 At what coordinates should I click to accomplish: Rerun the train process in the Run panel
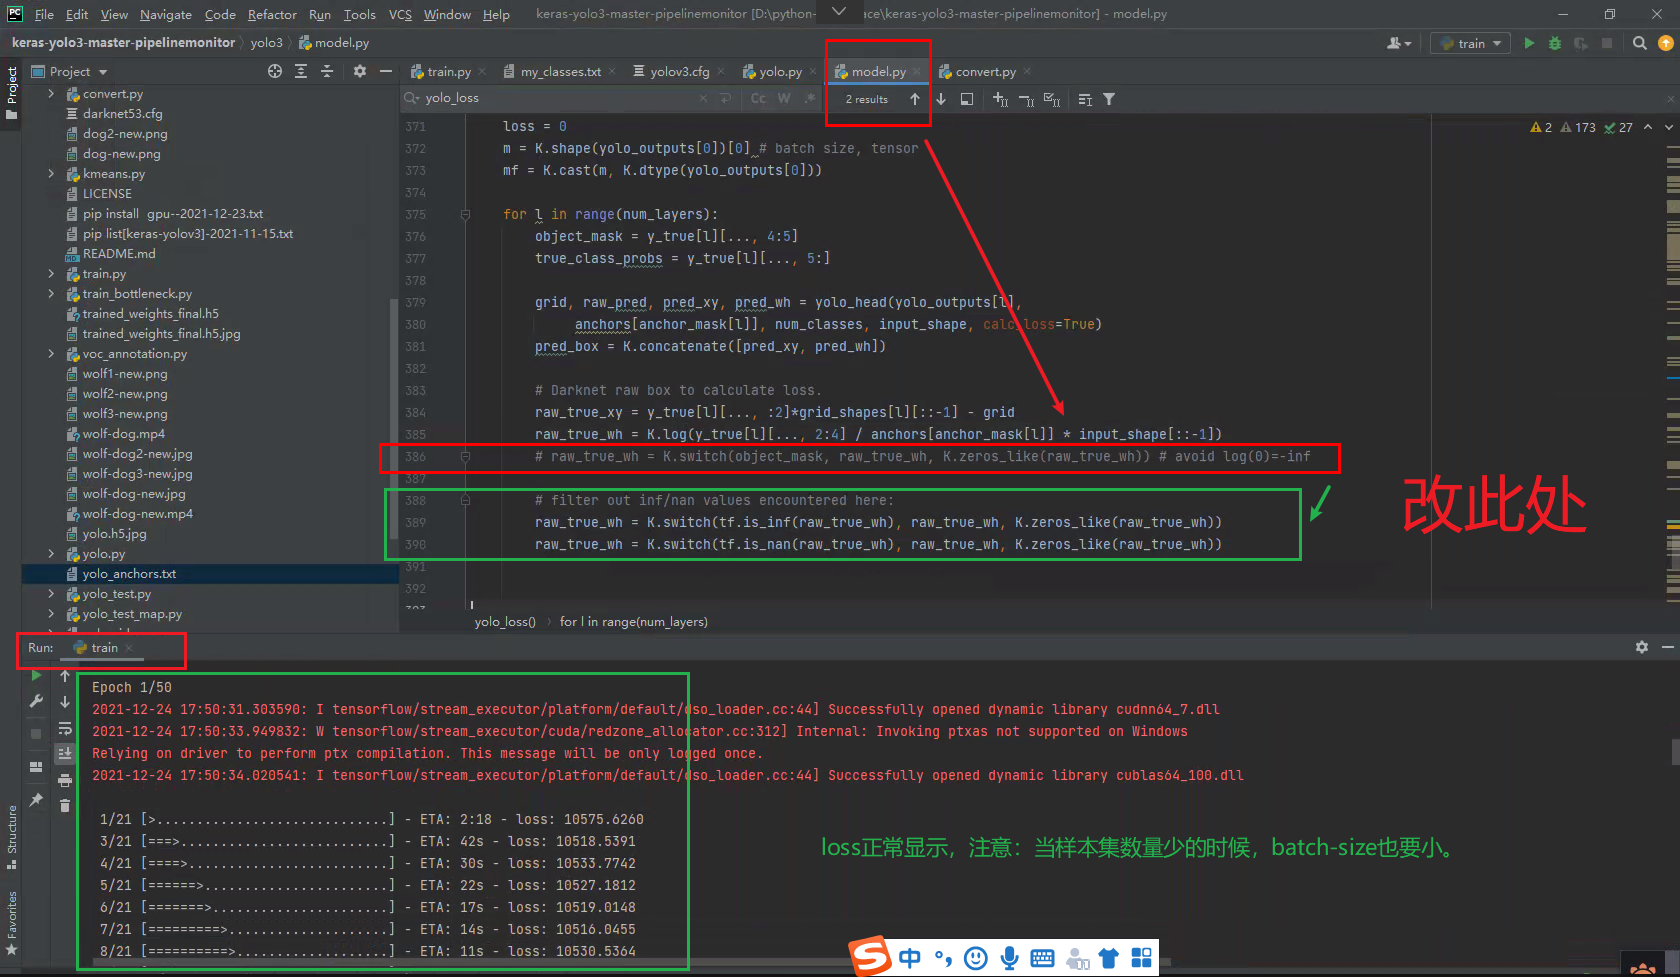(37, 676)
